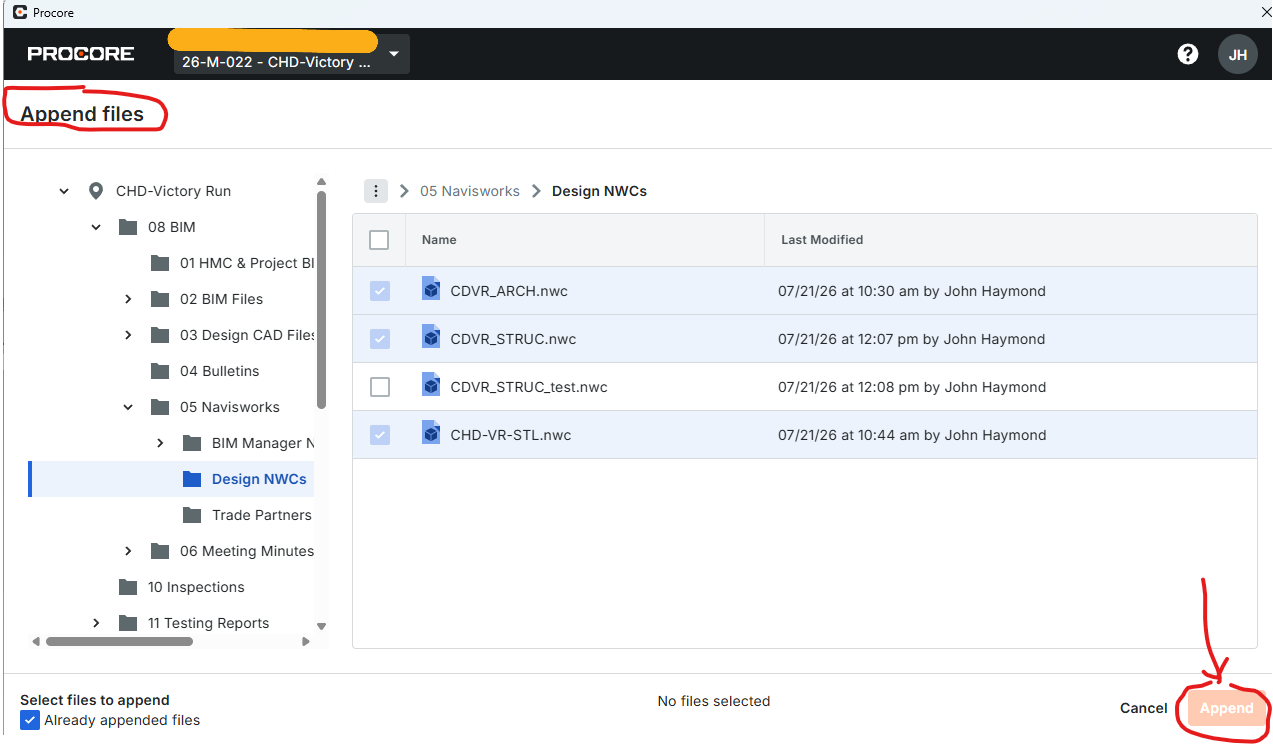
Task: Click the 01 HMC & Project BI folder icon
Action: [x=160, y=263]
